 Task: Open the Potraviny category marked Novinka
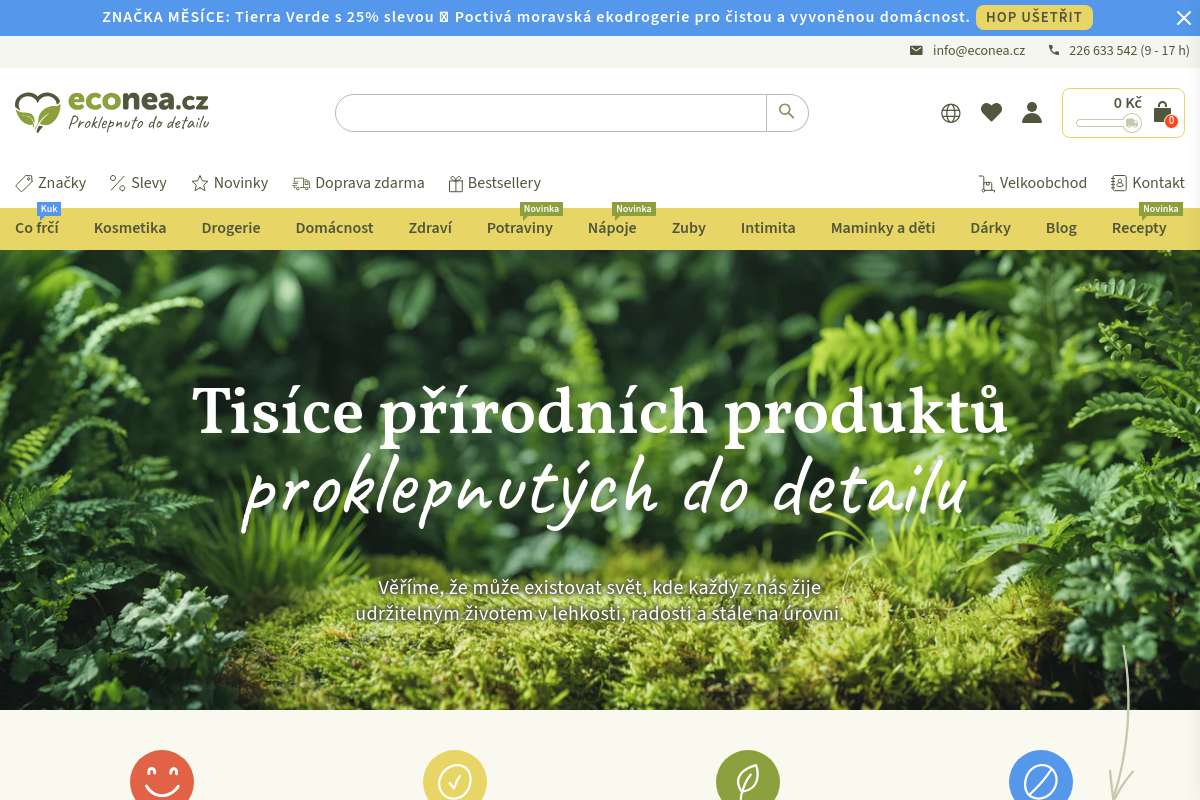tap(519, 228)
